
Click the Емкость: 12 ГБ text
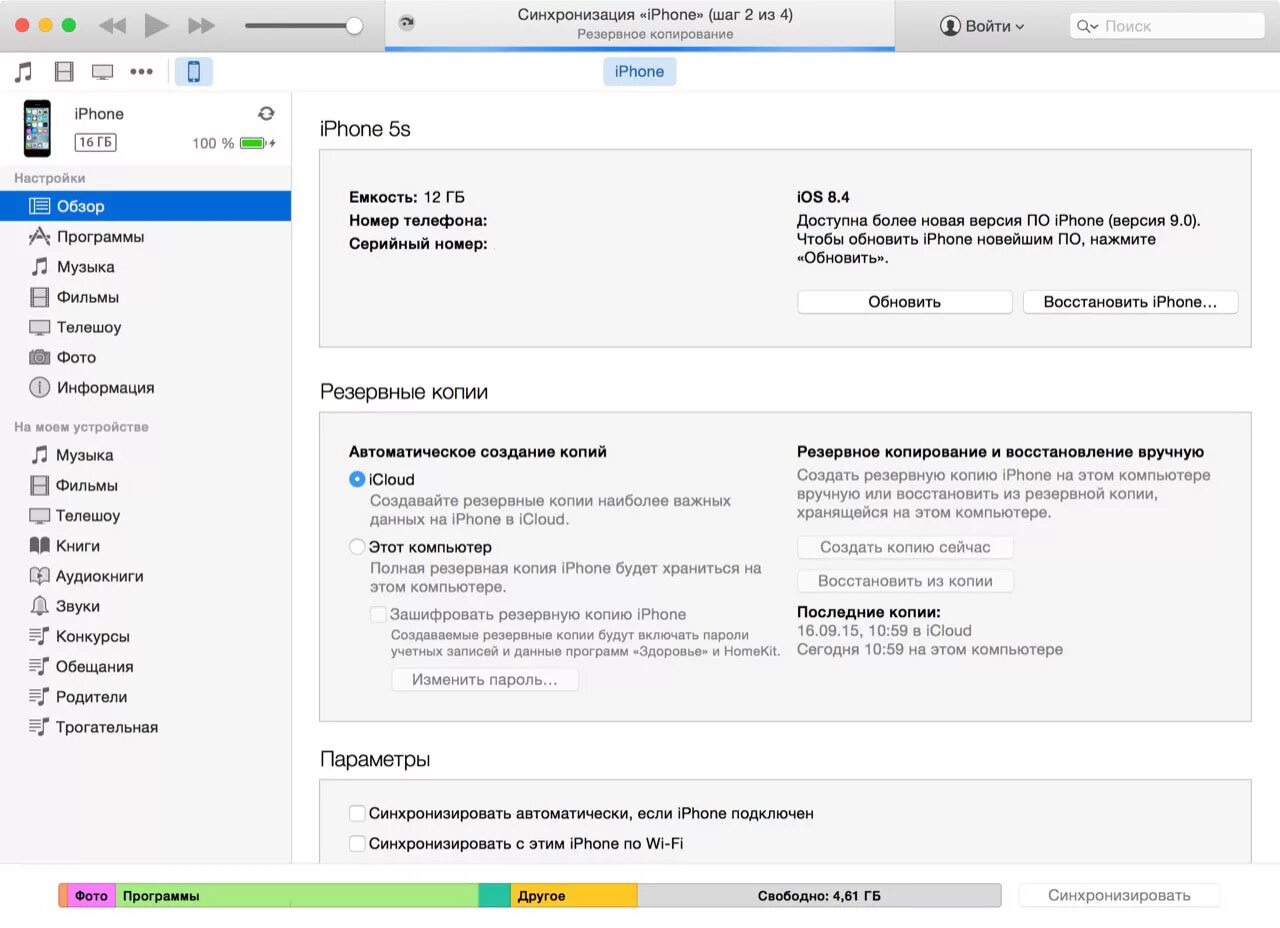click(x=407, y=197)
